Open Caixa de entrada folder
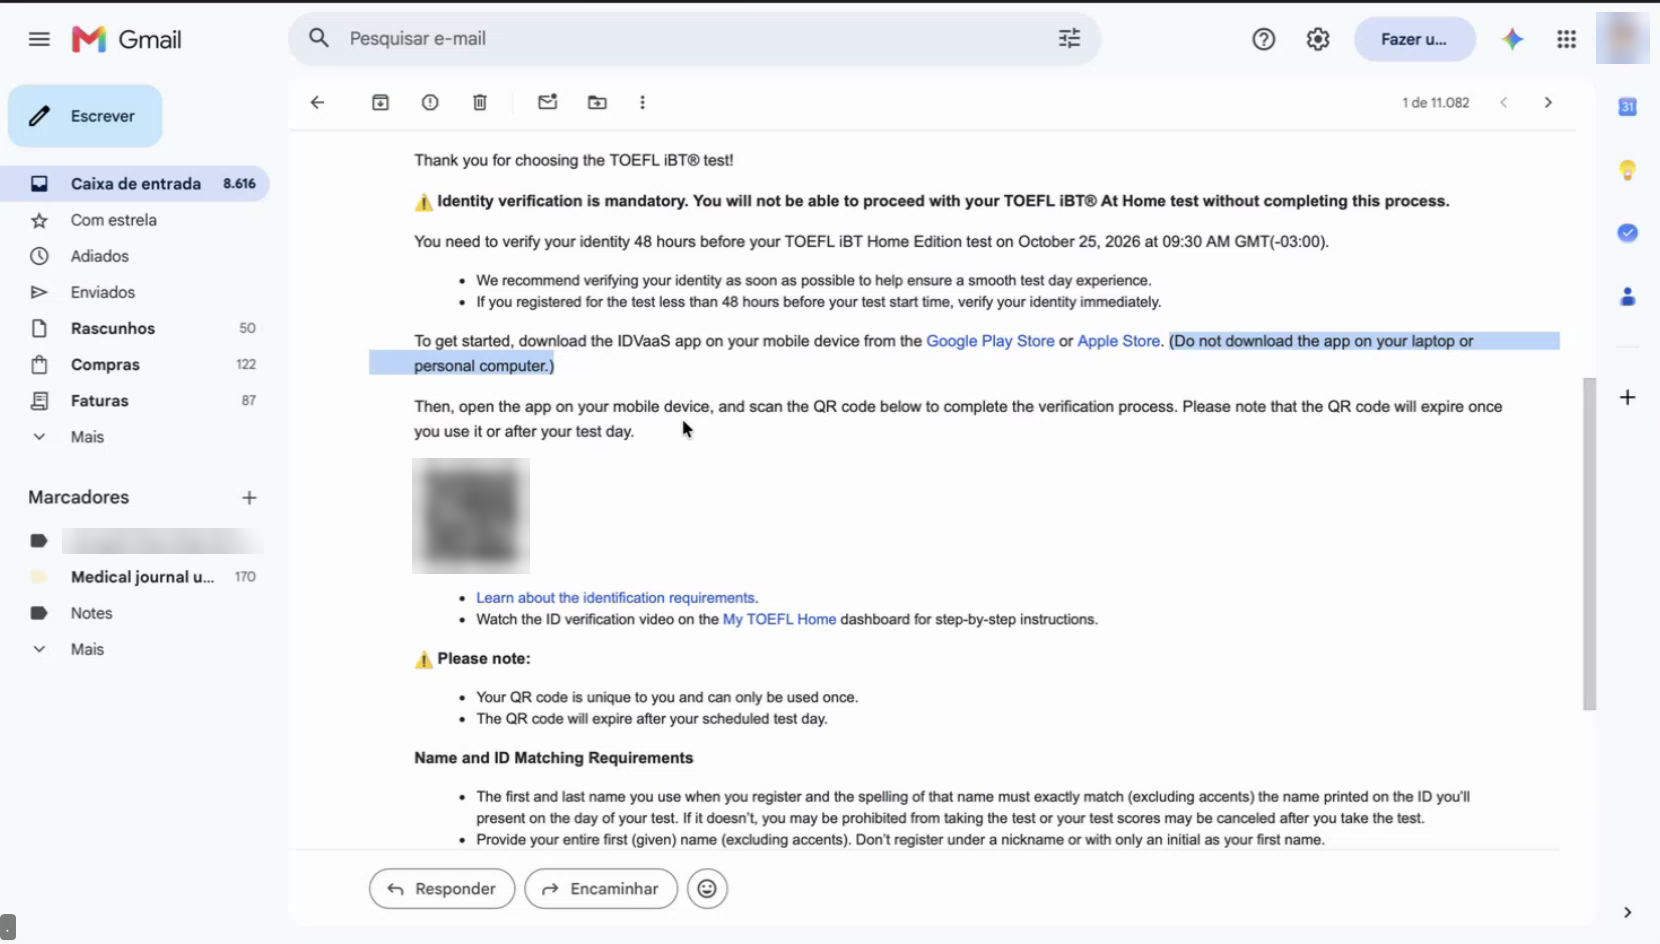Viewport: 1660px width, 944px height. [x=135, y=184]
